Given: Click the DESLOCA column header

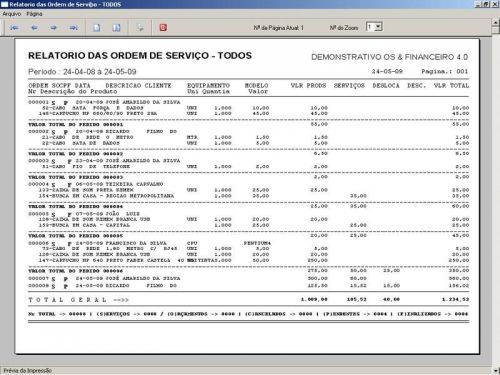Looking at the screenshot, I should [x=386, y=86].
